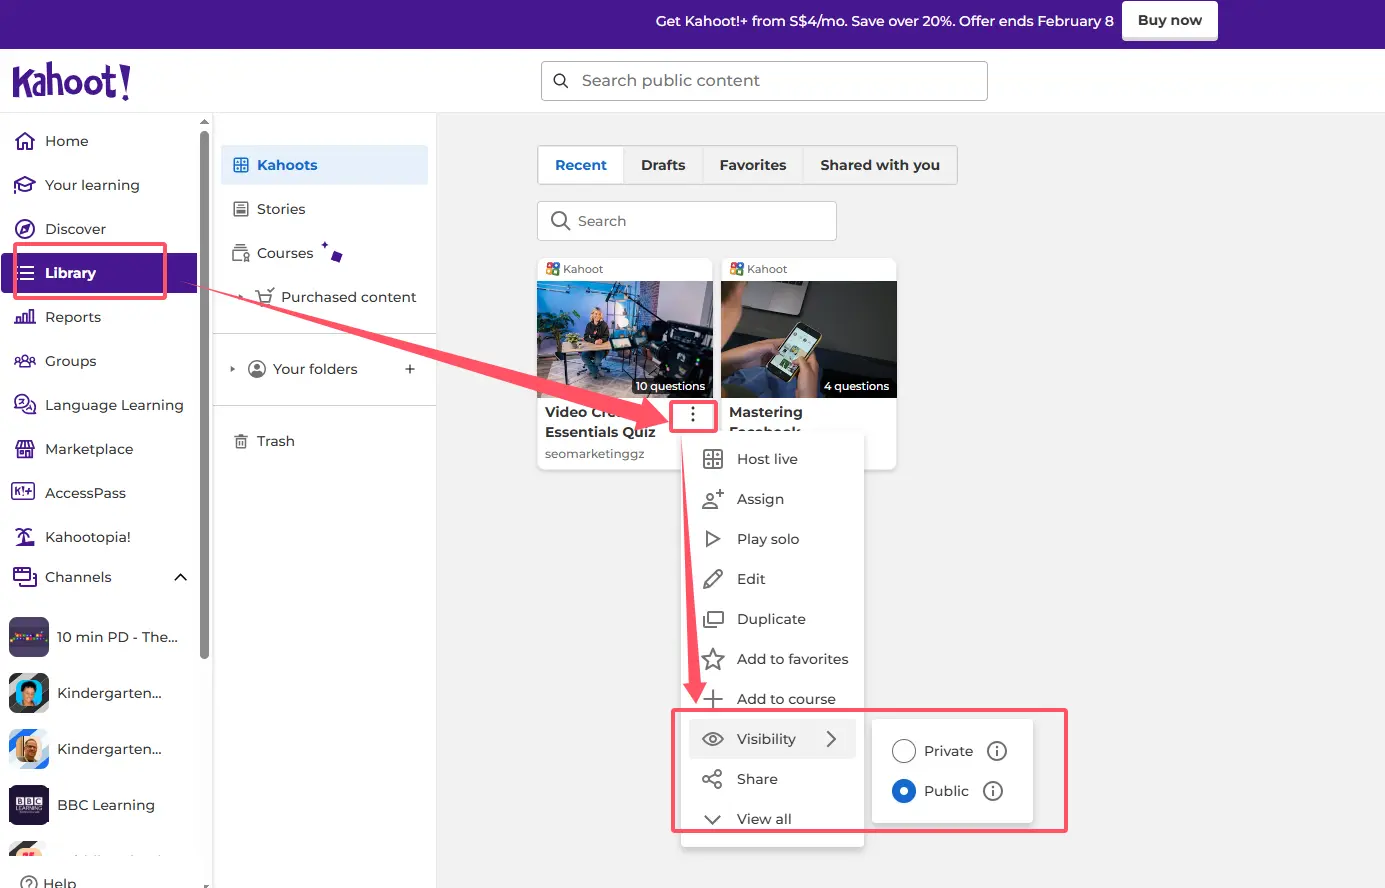Open the Shared with you tab

click(x=879, y=165)
